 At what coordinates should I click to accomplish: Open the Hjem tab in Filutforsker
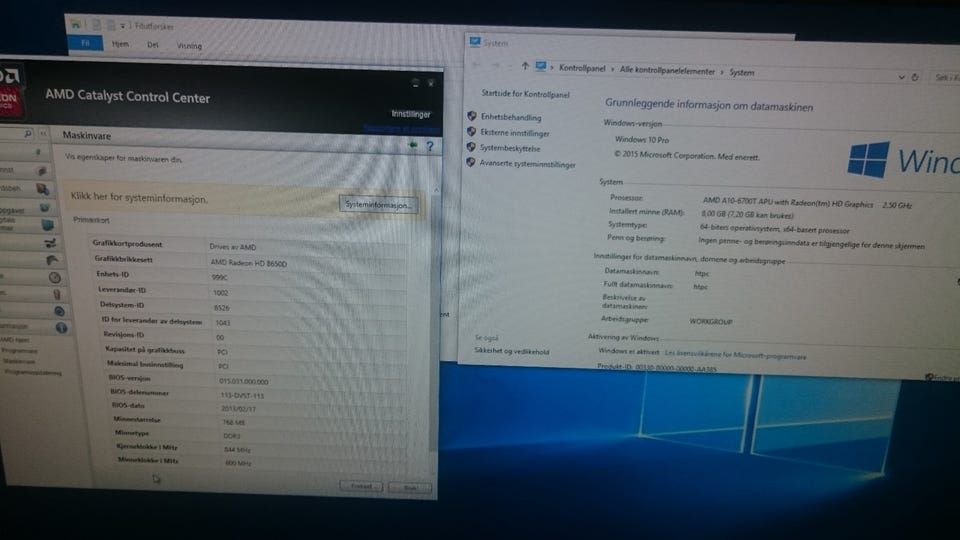(x=121, y=44)
